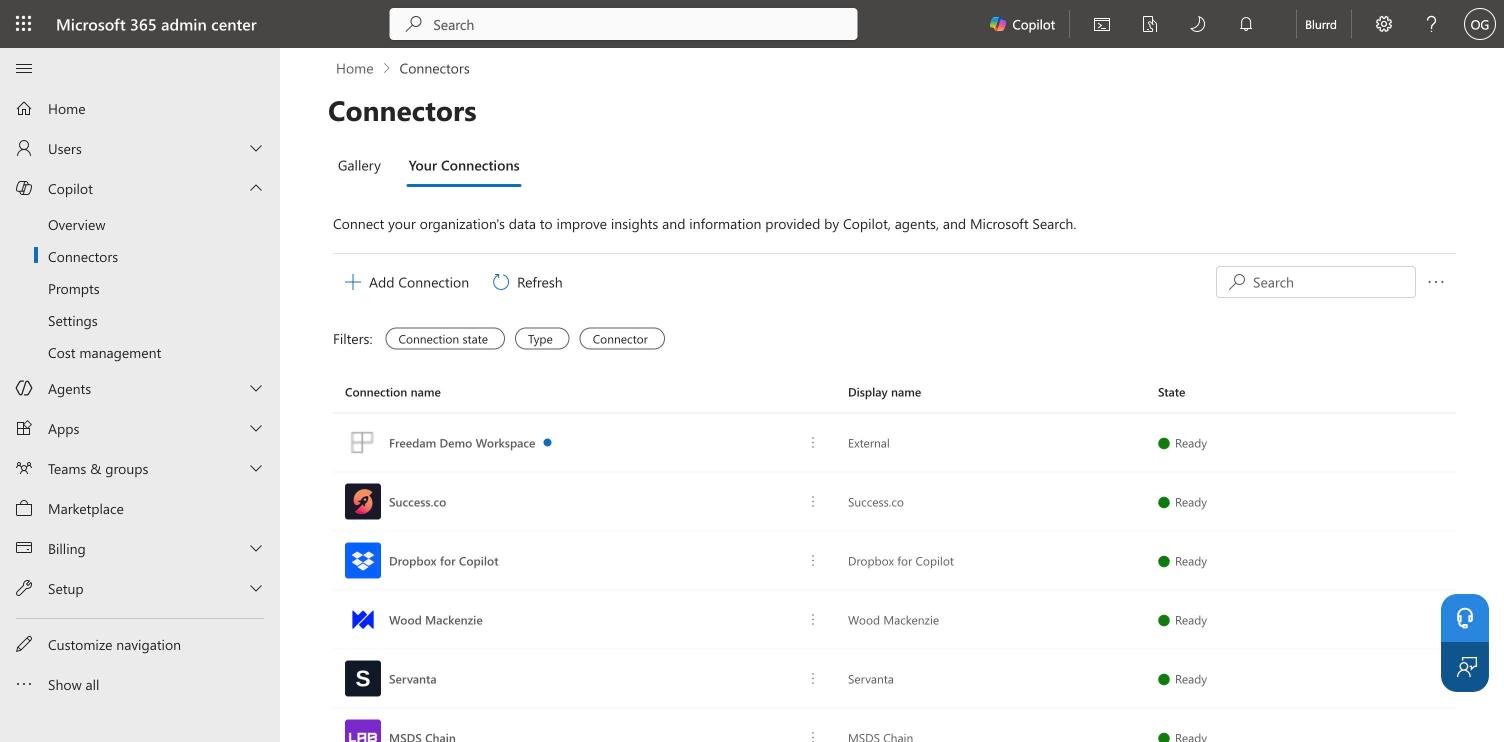
Task: Open the OG account avatar
Action: coord(1479,24)
